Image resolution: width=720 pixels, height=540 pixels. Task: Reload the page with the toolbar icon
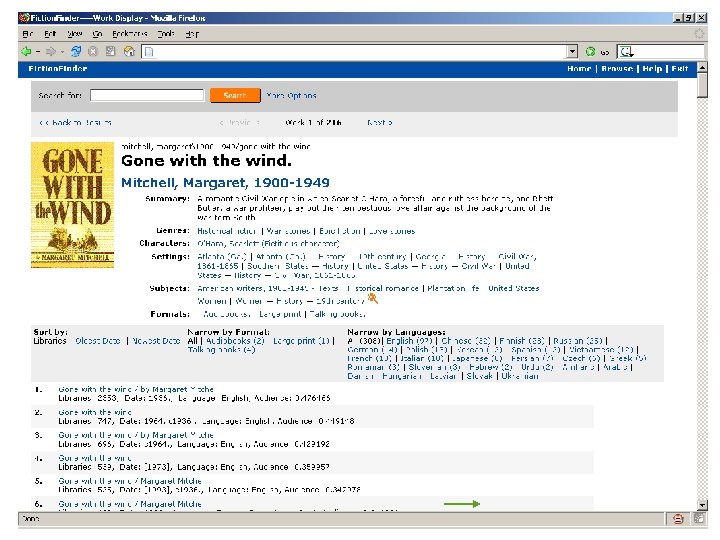[x=76, y=51]
